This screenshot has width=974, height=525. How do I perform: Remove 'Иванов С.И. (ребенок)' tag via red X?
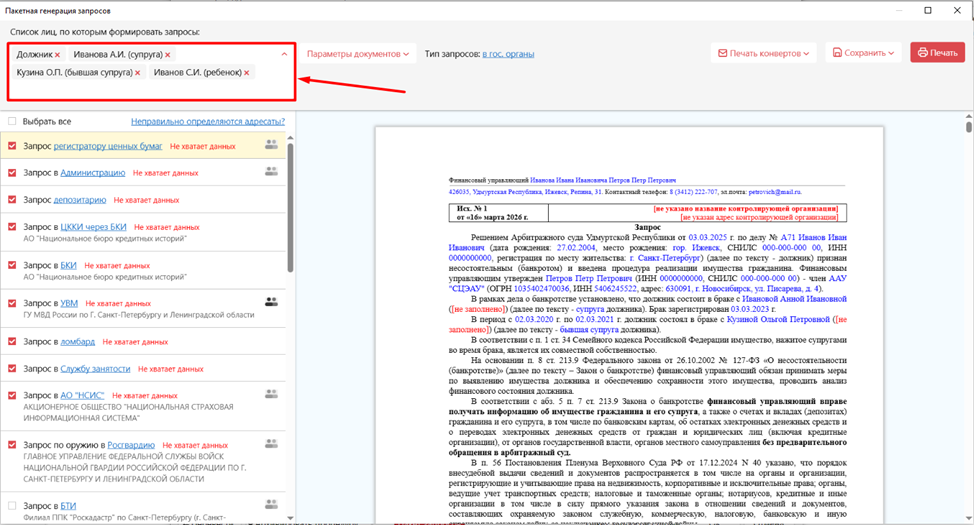coord(246,73)
